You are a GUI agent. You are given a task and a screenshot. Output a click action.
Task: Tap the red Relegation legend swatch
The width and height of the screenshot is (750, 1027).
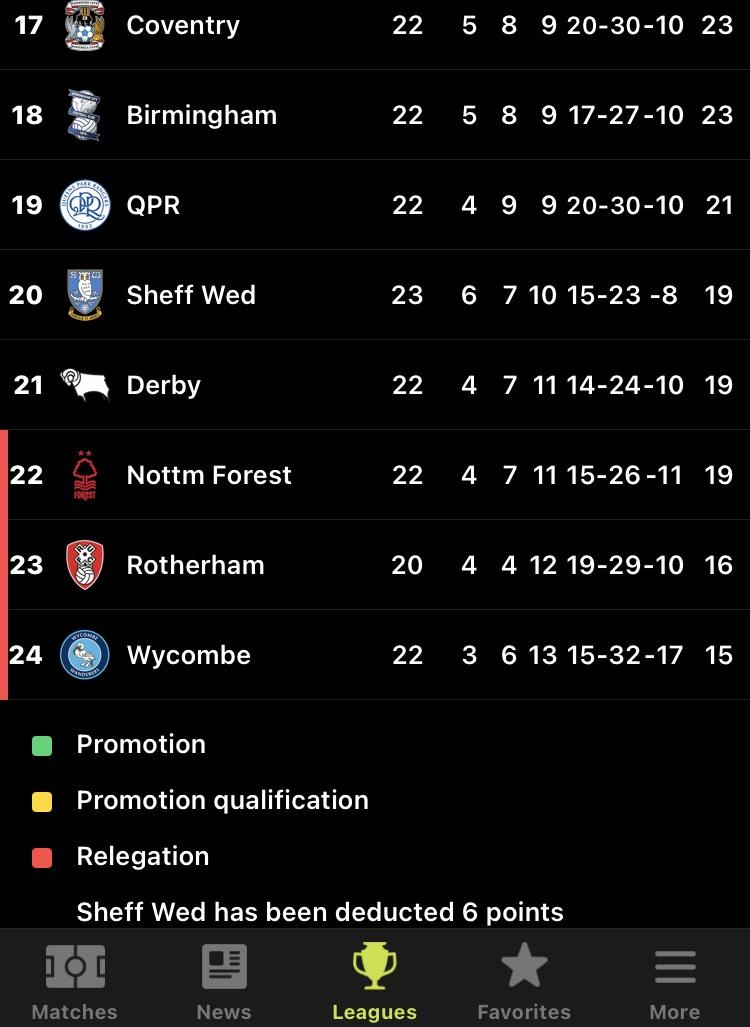[42, 858]
